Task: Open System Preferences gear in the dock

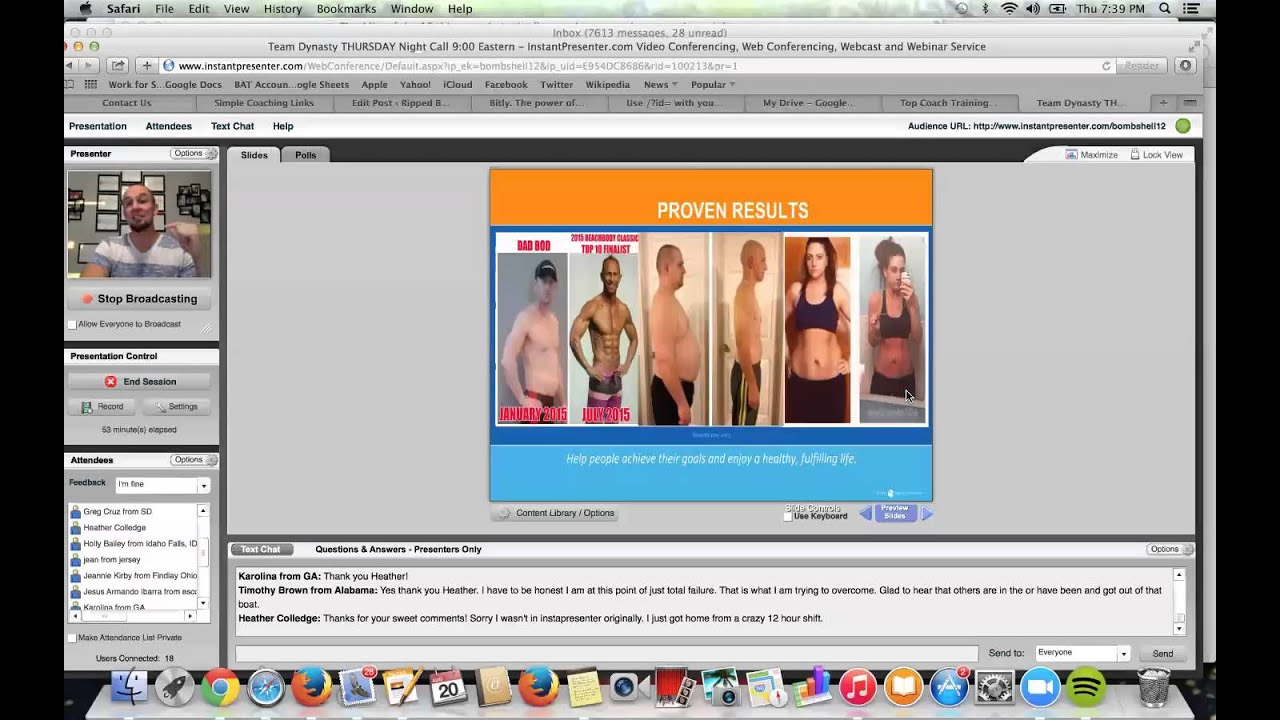Action: coord(995,688)
